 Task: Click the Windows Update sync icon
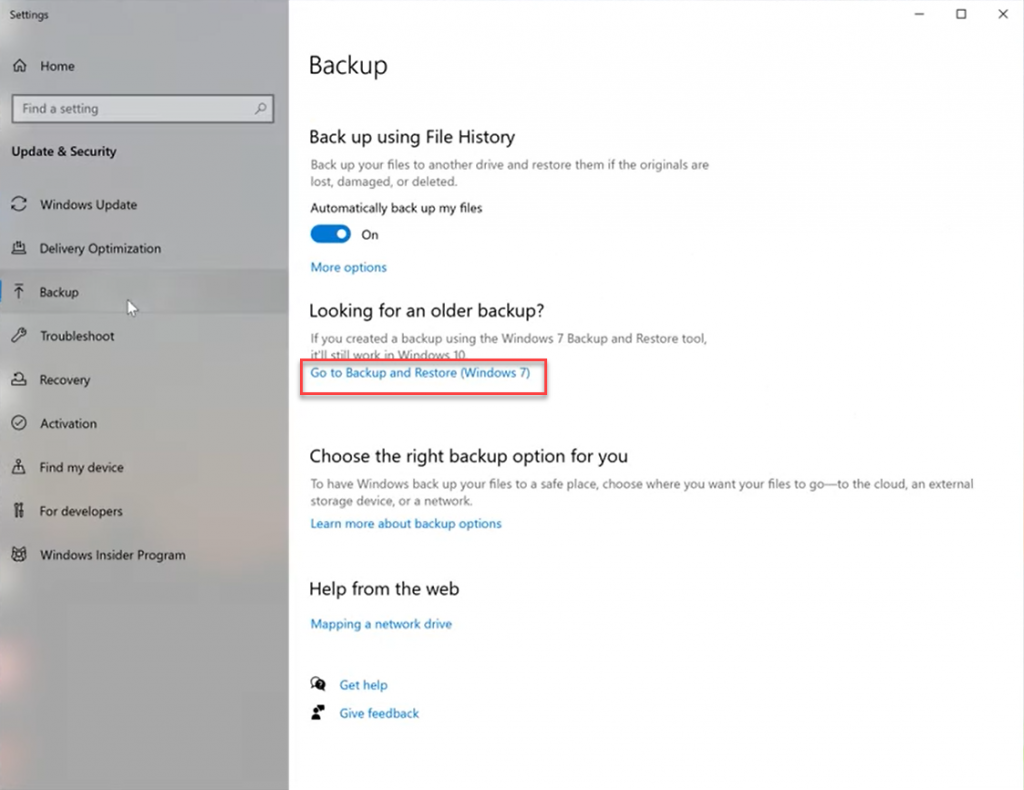(19, 204)
